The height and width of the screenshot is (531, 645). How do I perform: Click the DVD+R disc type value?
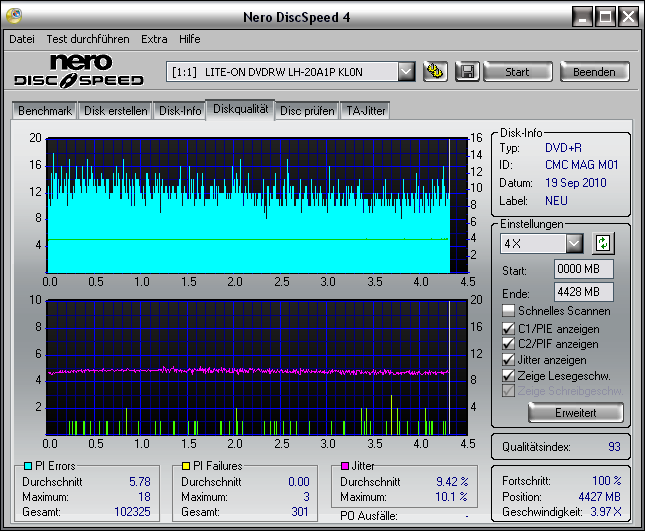[x=563, y=148]
